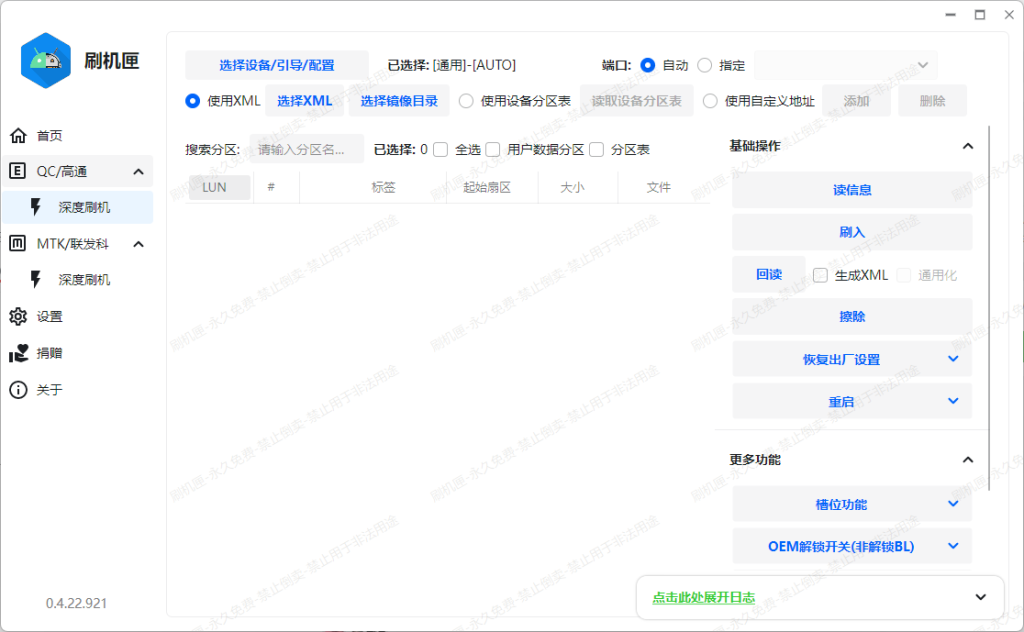Click the 读信息 button

[852, 189]
